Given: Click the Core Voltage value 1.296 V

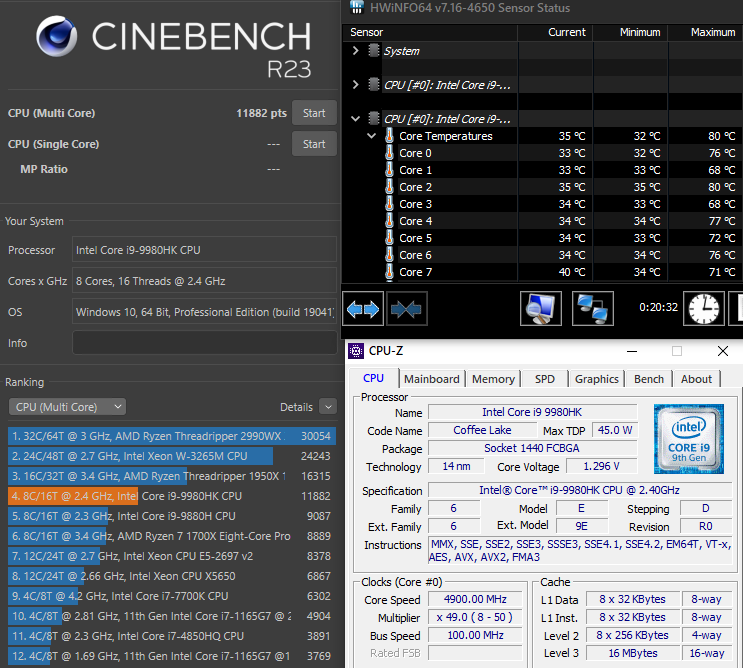Looking at the screenshot, I should click(601, 466).
